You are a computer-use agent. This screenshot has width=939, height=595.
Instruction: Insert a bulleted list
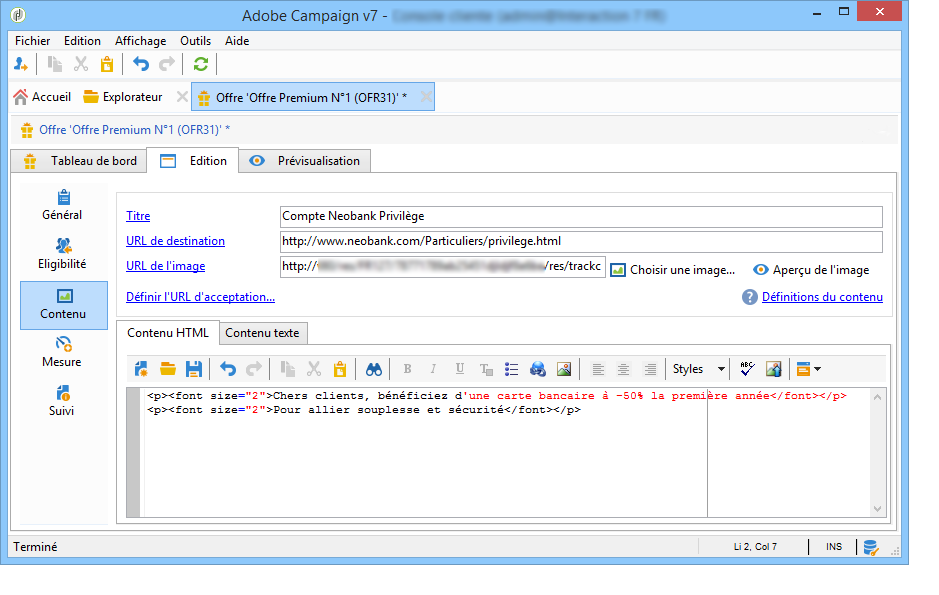pos(511,369)
